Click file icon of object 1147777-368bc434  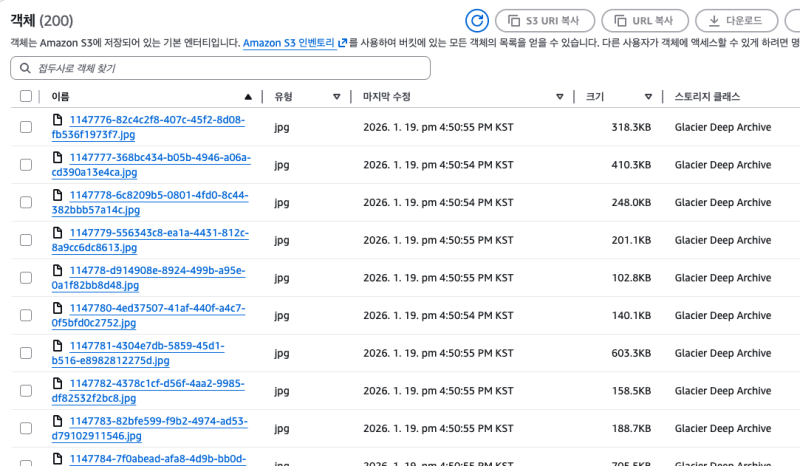pyautogui.click(x=58, y=157)
